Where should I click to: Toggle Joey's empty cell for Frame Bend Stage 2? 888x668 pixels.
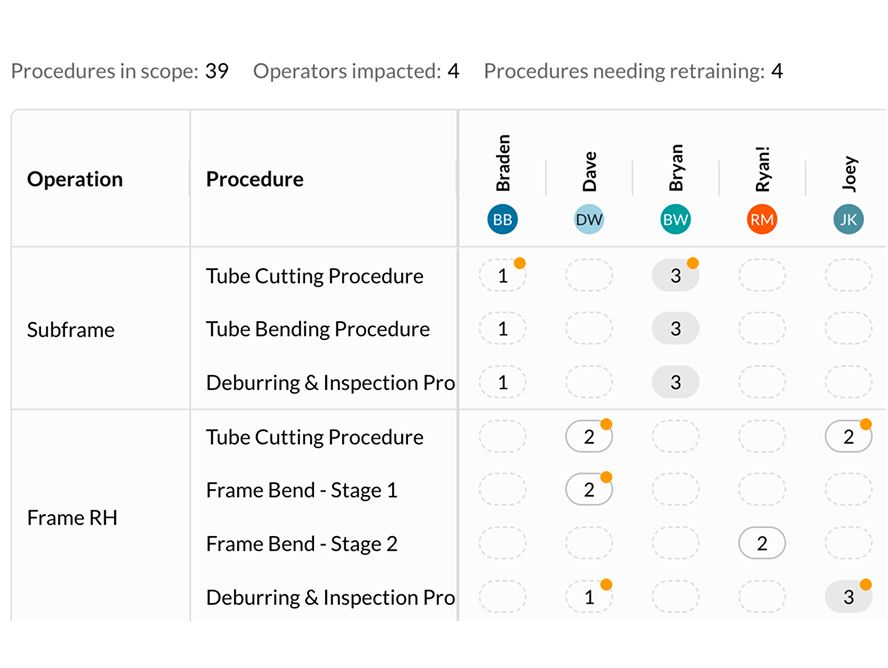point(848,543)
